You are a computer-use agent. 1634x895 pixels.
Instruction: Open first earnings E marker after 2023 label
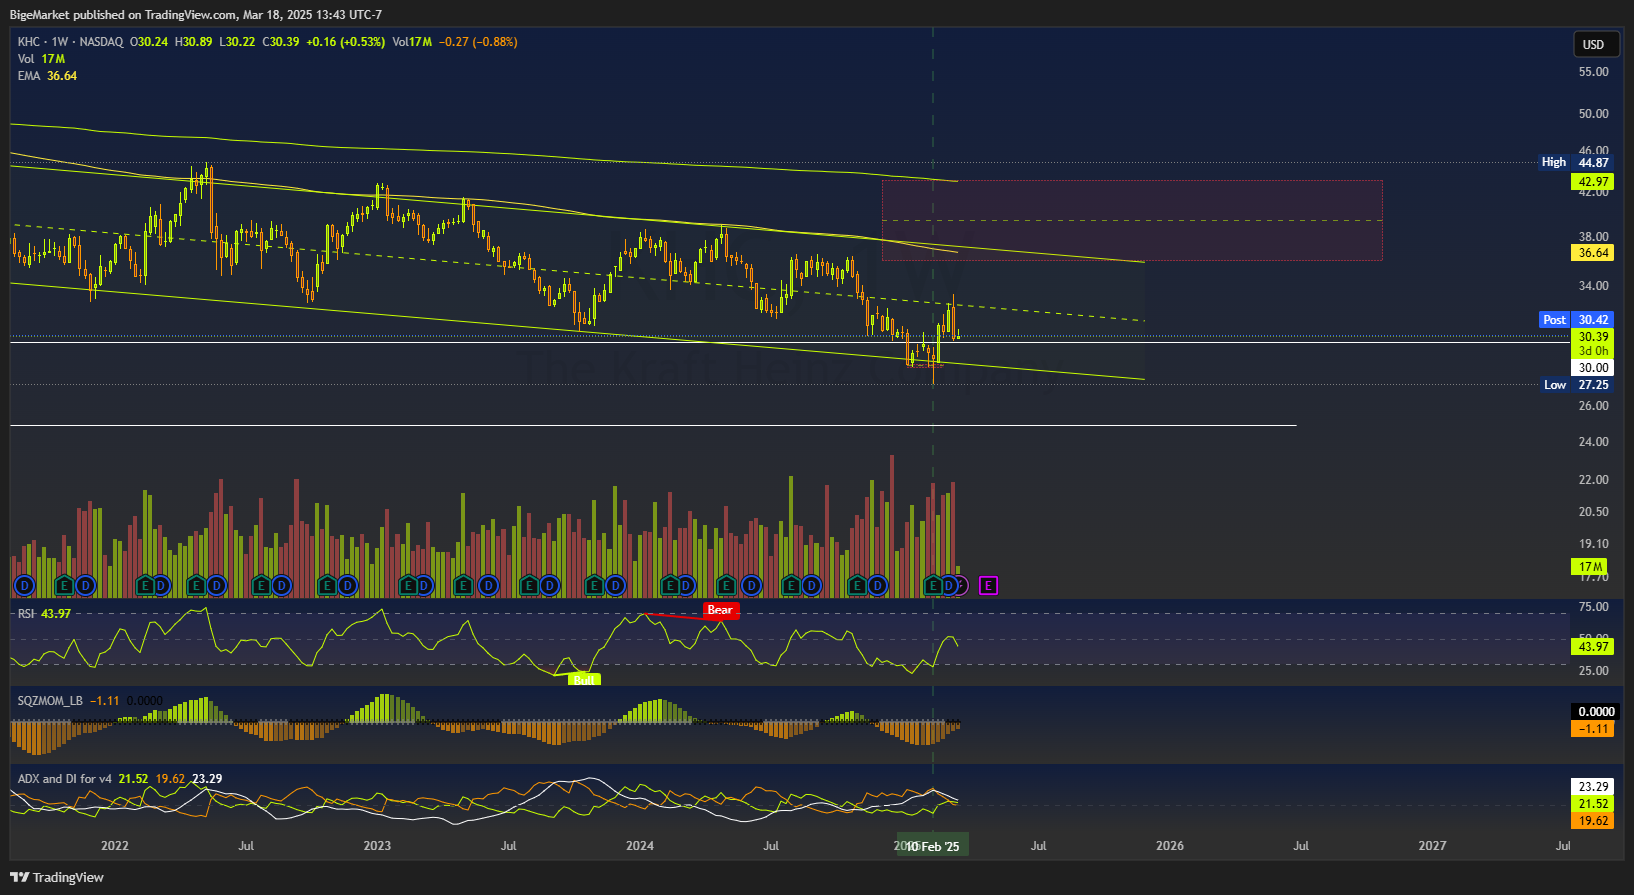click(x=407, y=586)
